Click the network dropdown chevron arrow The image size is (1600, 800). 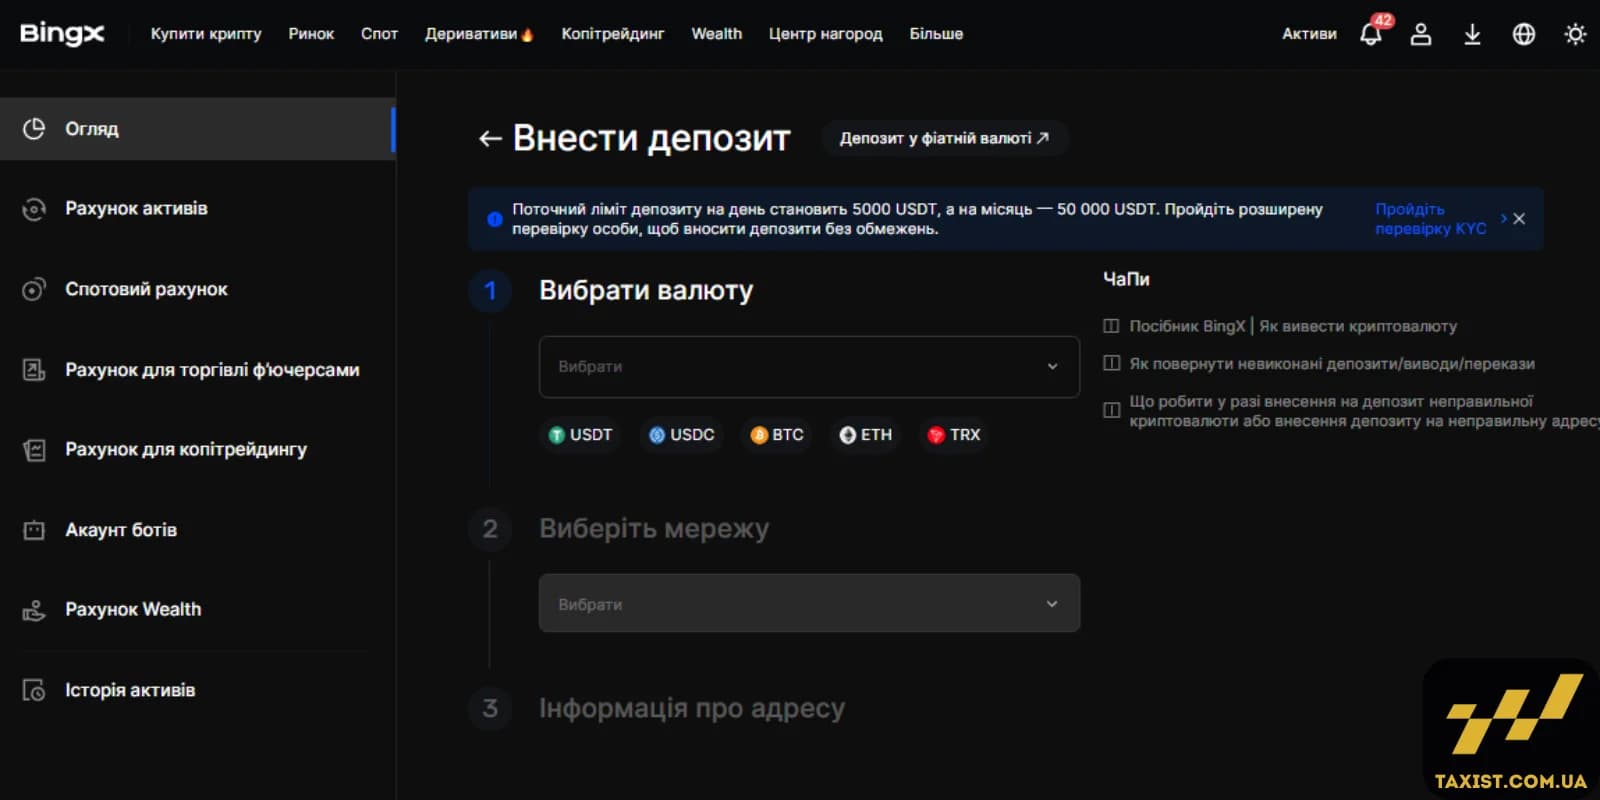(1052, 604)
